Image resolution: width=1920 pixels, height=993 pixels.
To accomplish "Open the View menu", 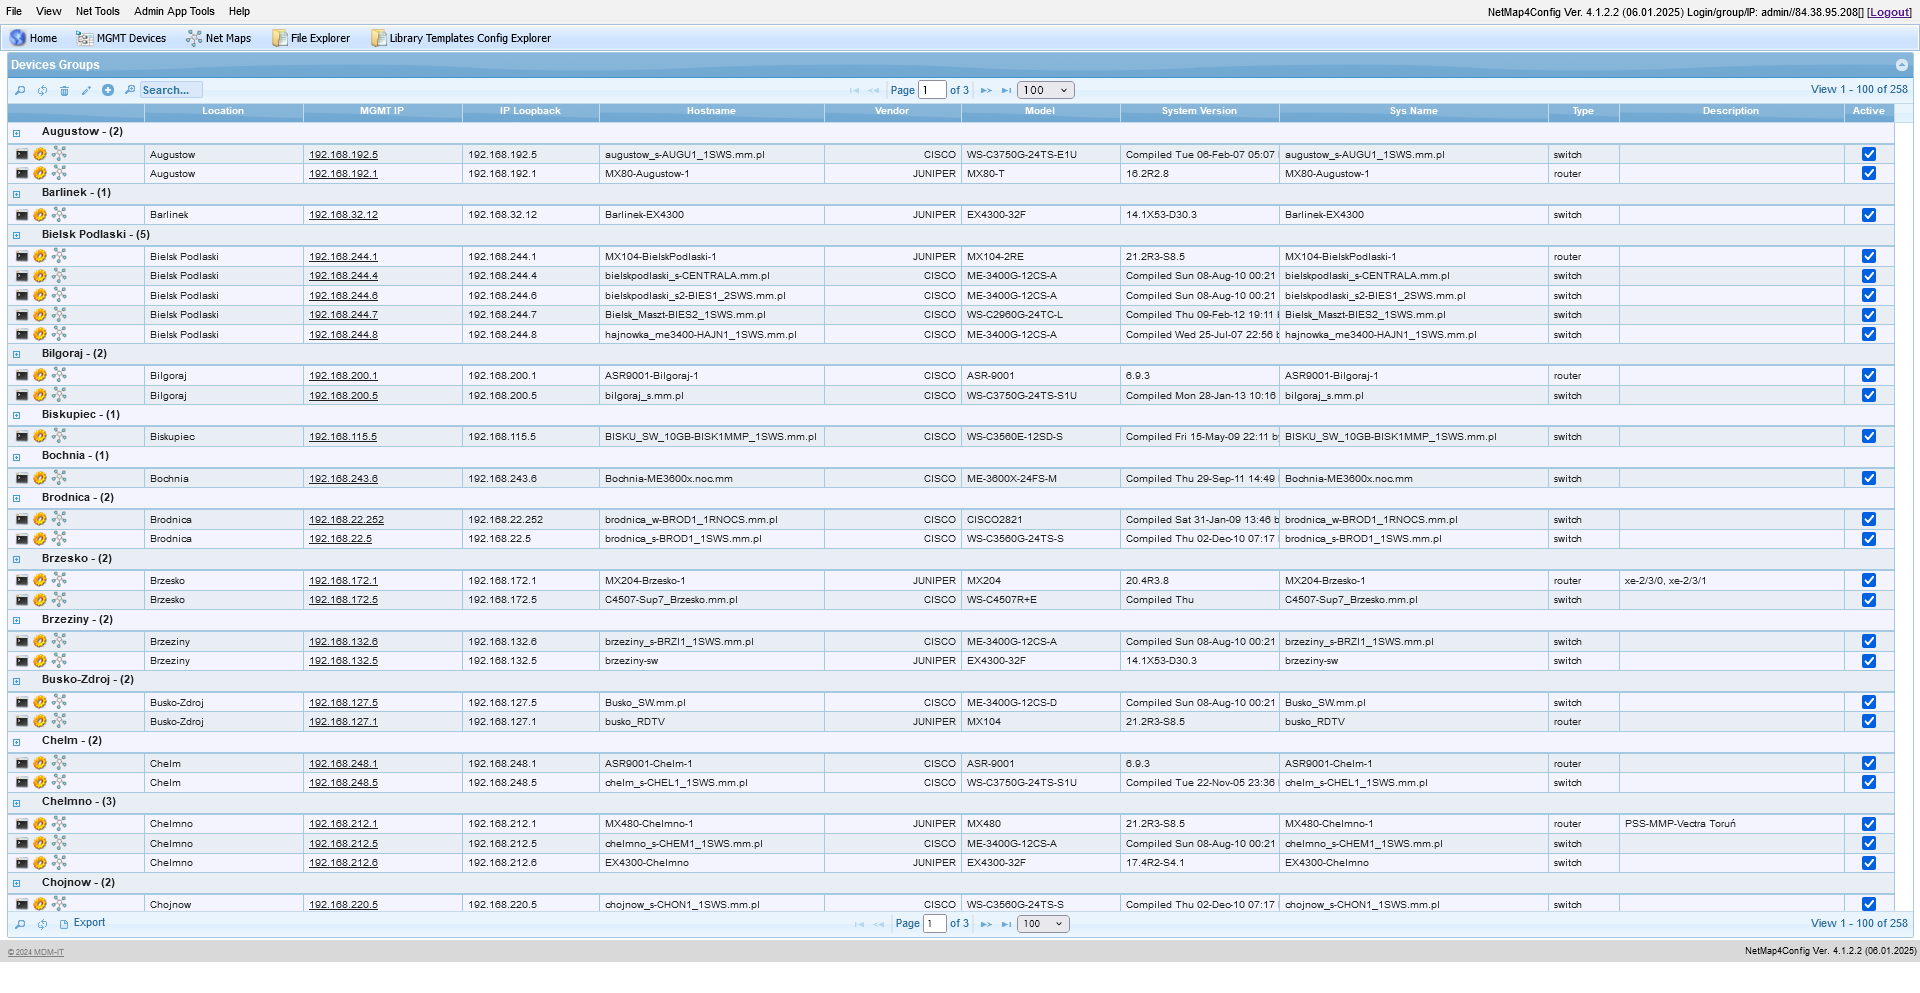I will [x=48, y=12].
